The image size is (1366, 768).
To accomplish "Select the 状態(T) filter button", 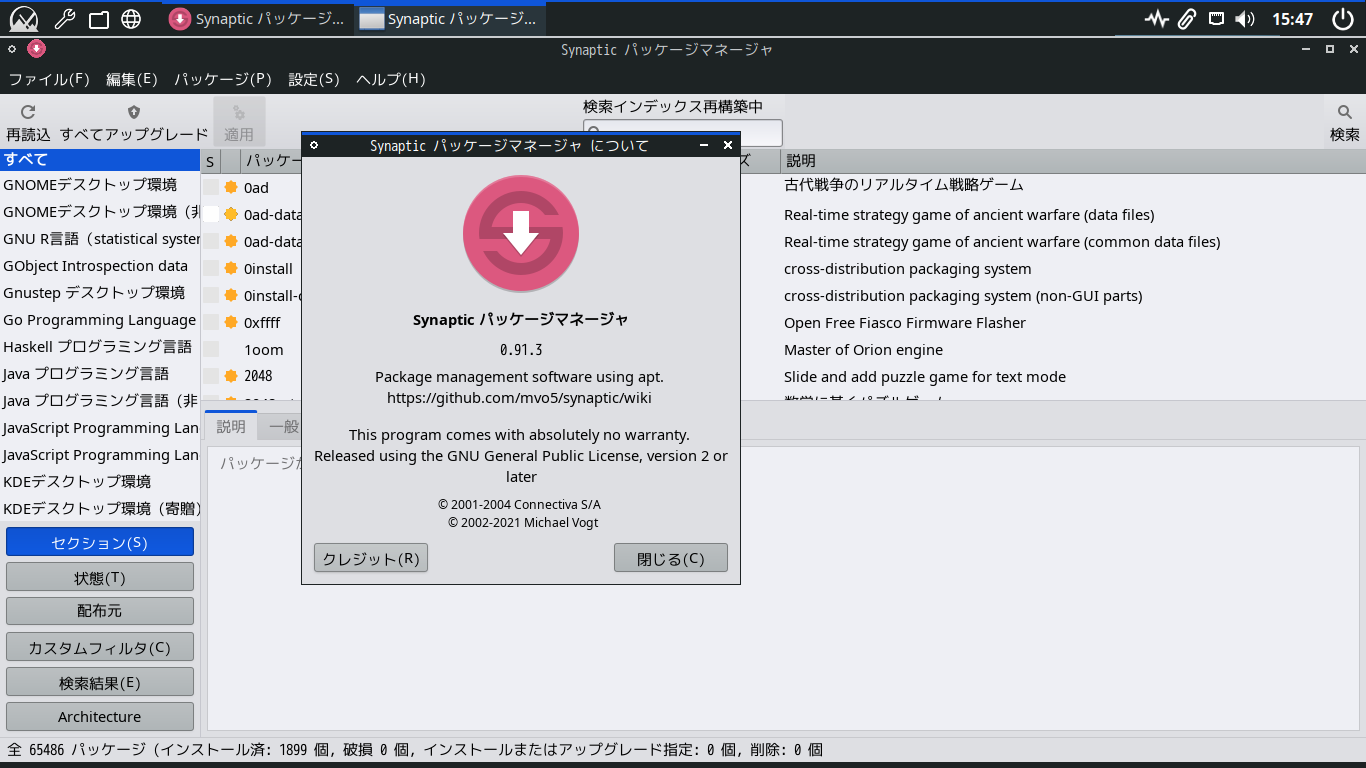I will (100, 577).
